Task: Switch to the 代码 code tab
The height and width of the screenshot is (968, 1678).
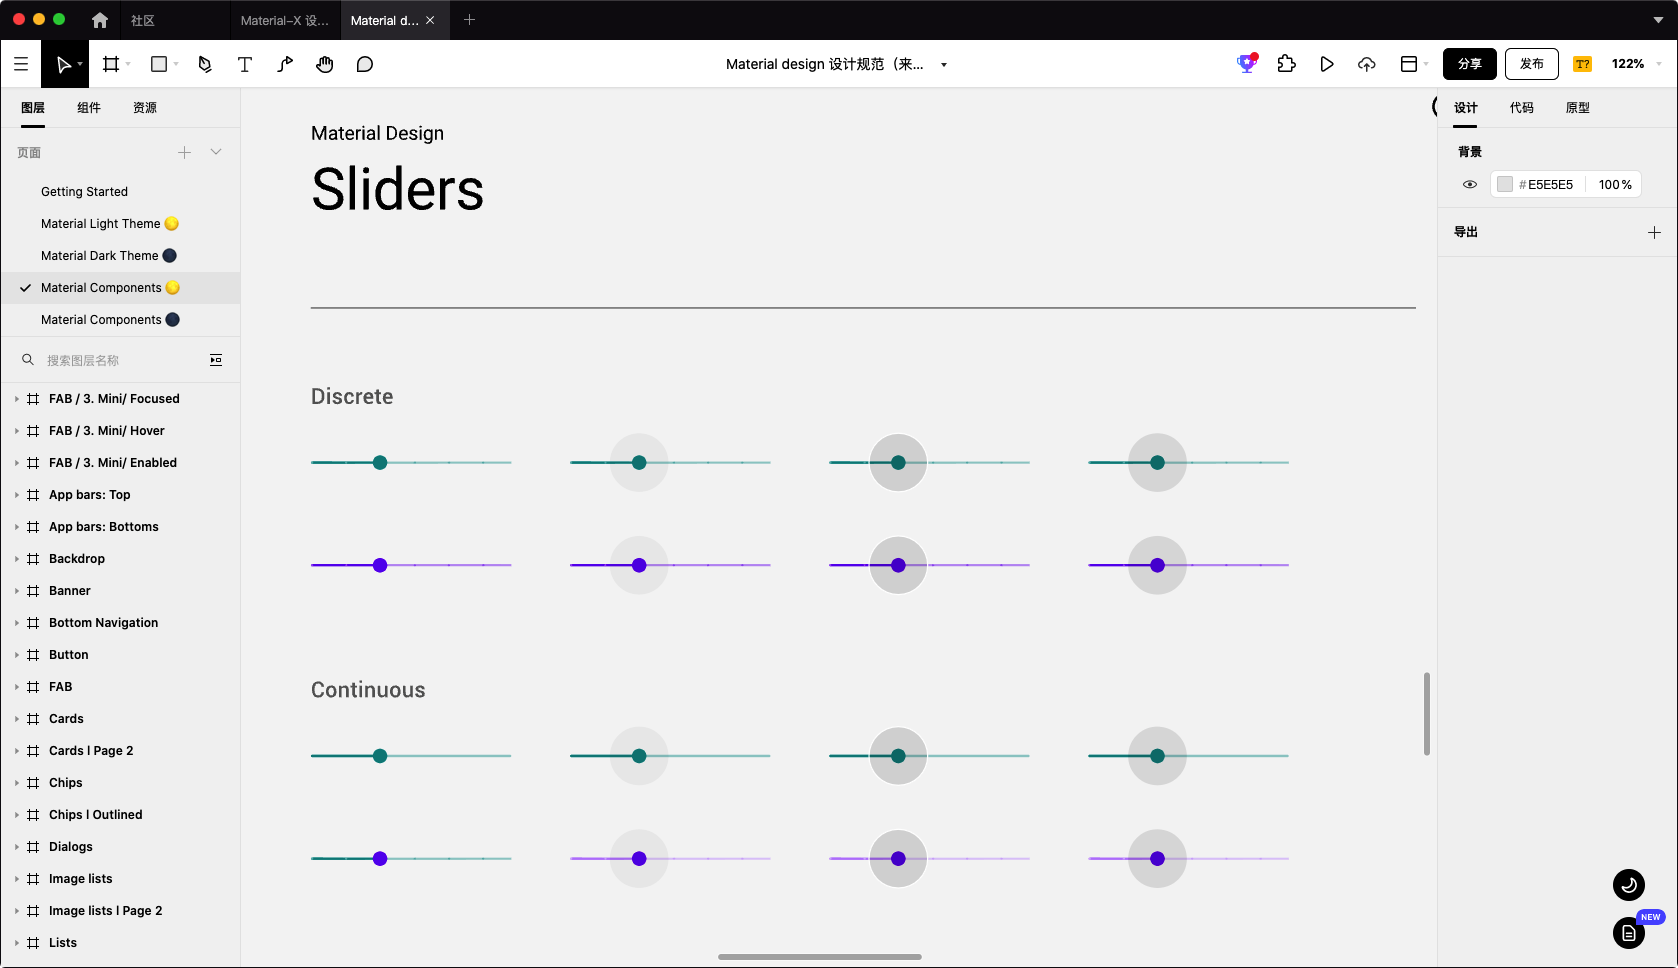Action: pyautogui.click(x=1522, y=108)
